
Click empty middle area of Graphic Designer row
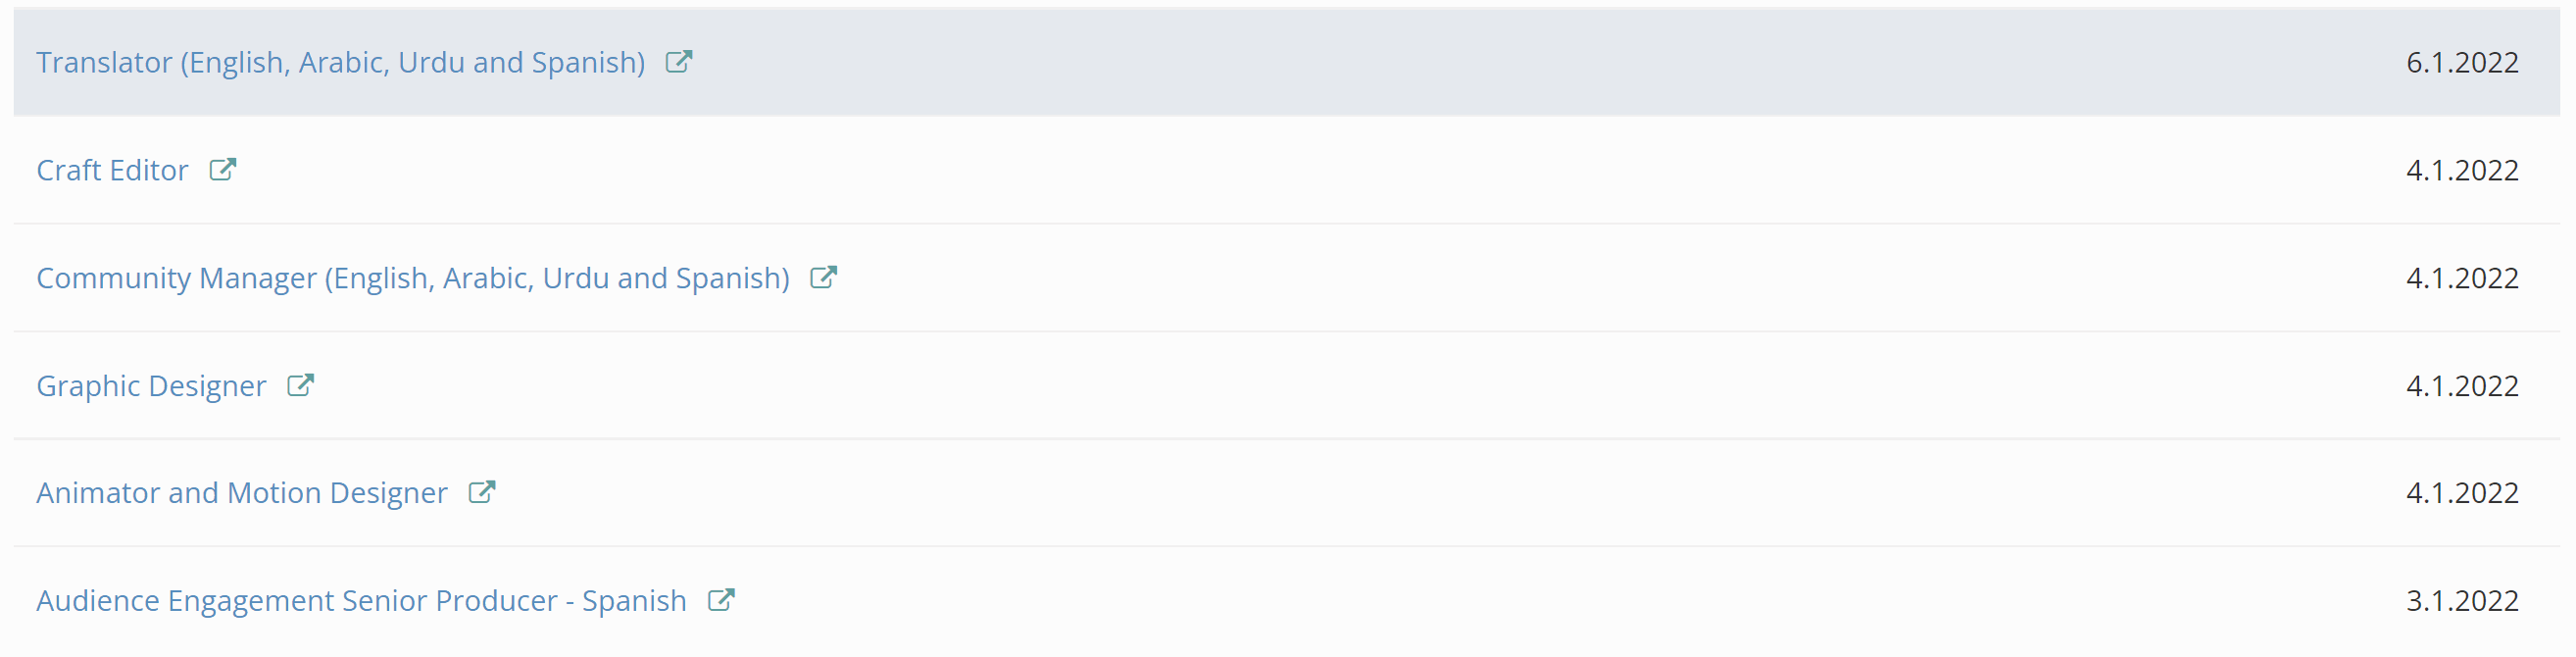click(x=1300, y=386)
